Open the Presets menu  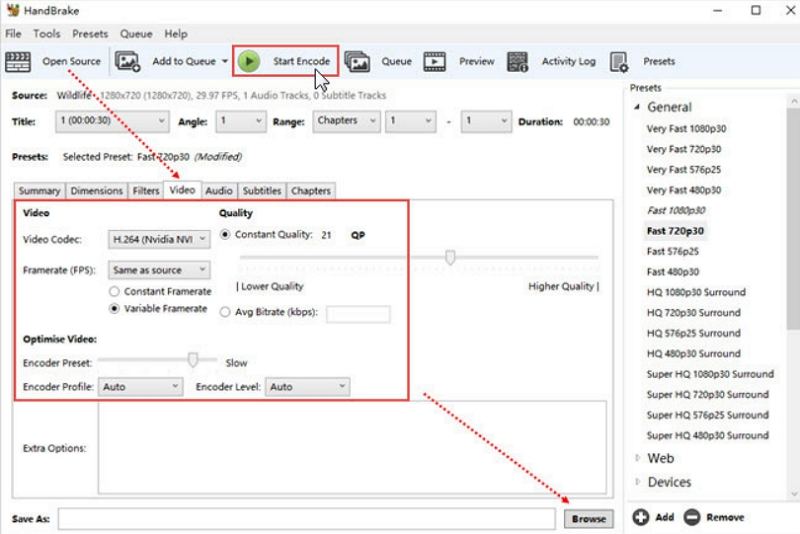click(x=90, y=34)
